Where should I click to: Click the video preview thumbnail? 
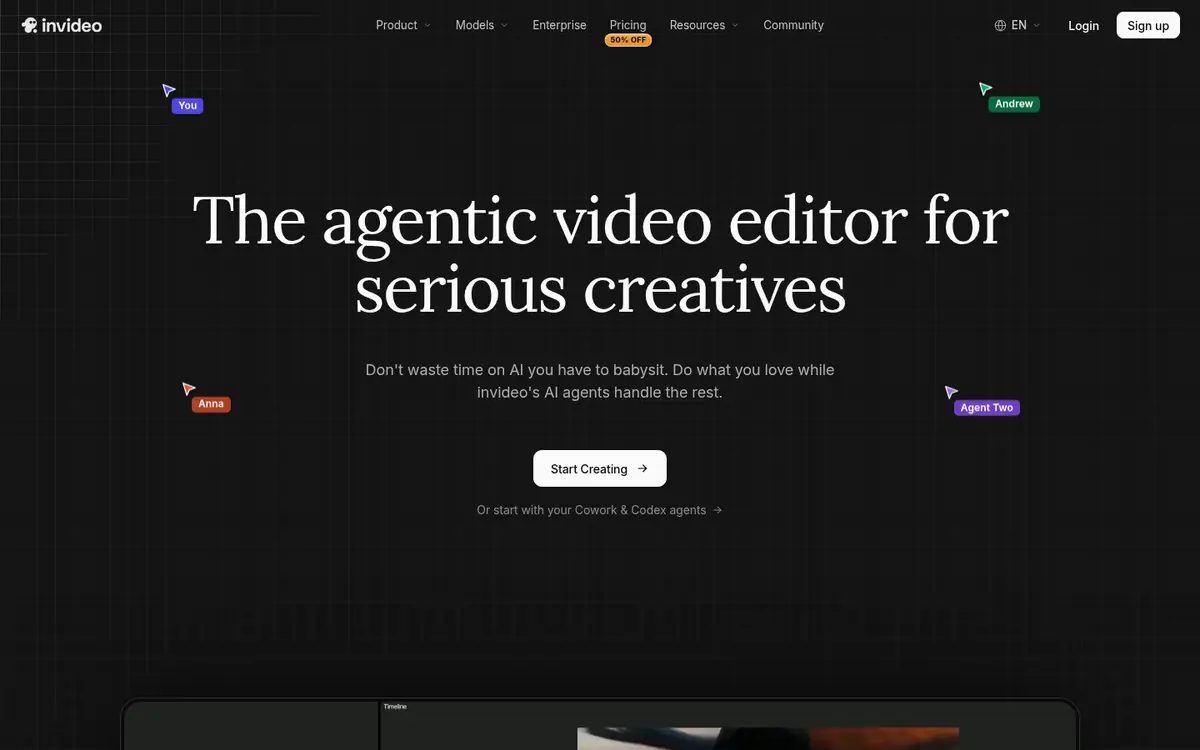768,738
